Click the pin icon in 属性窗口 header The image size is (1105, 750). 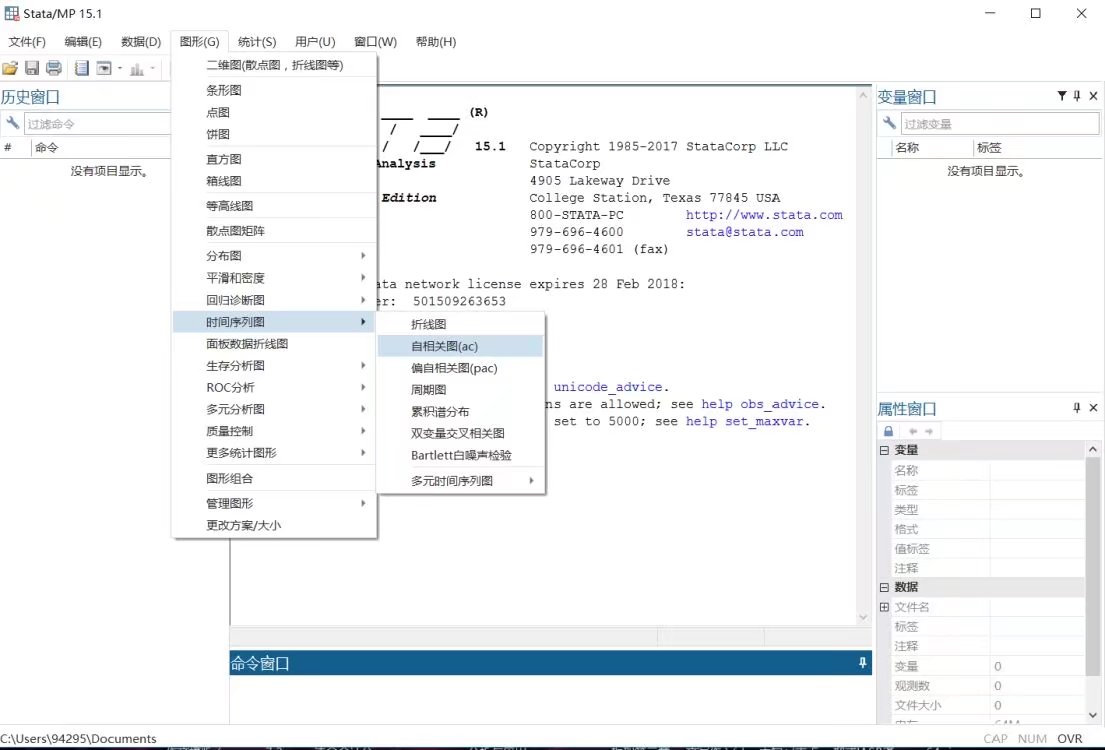pos(1077,407)
